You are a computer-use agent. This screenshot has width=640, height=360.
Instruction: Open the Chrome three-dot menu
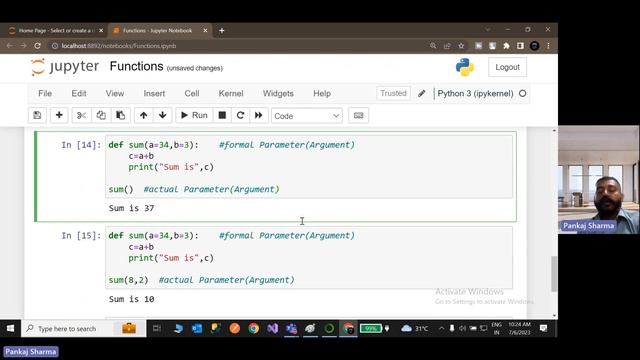pos(548,46)
